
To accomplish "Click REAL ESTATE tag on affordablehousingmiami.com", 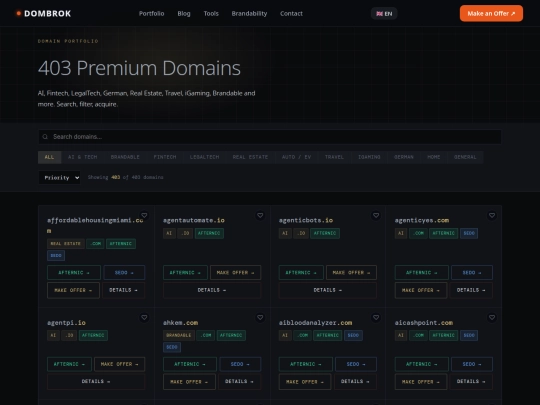I will click(65, 243).
